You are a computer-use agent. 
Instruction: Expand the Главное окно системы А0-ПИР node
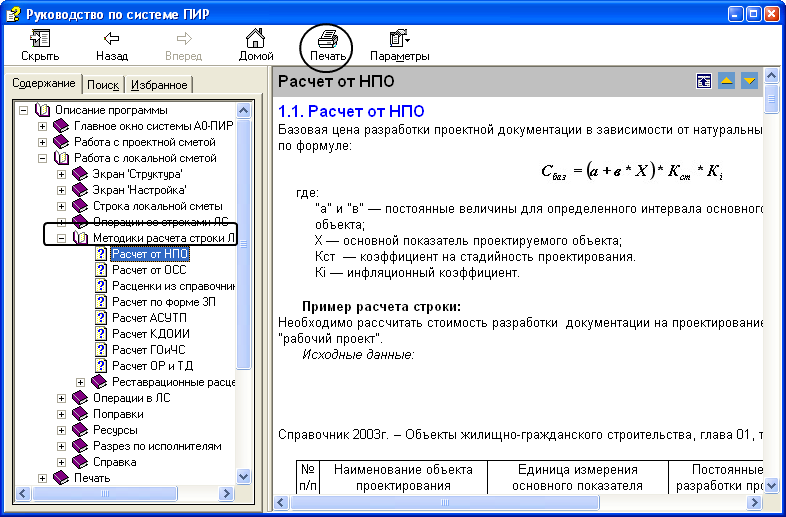point(42,126)
